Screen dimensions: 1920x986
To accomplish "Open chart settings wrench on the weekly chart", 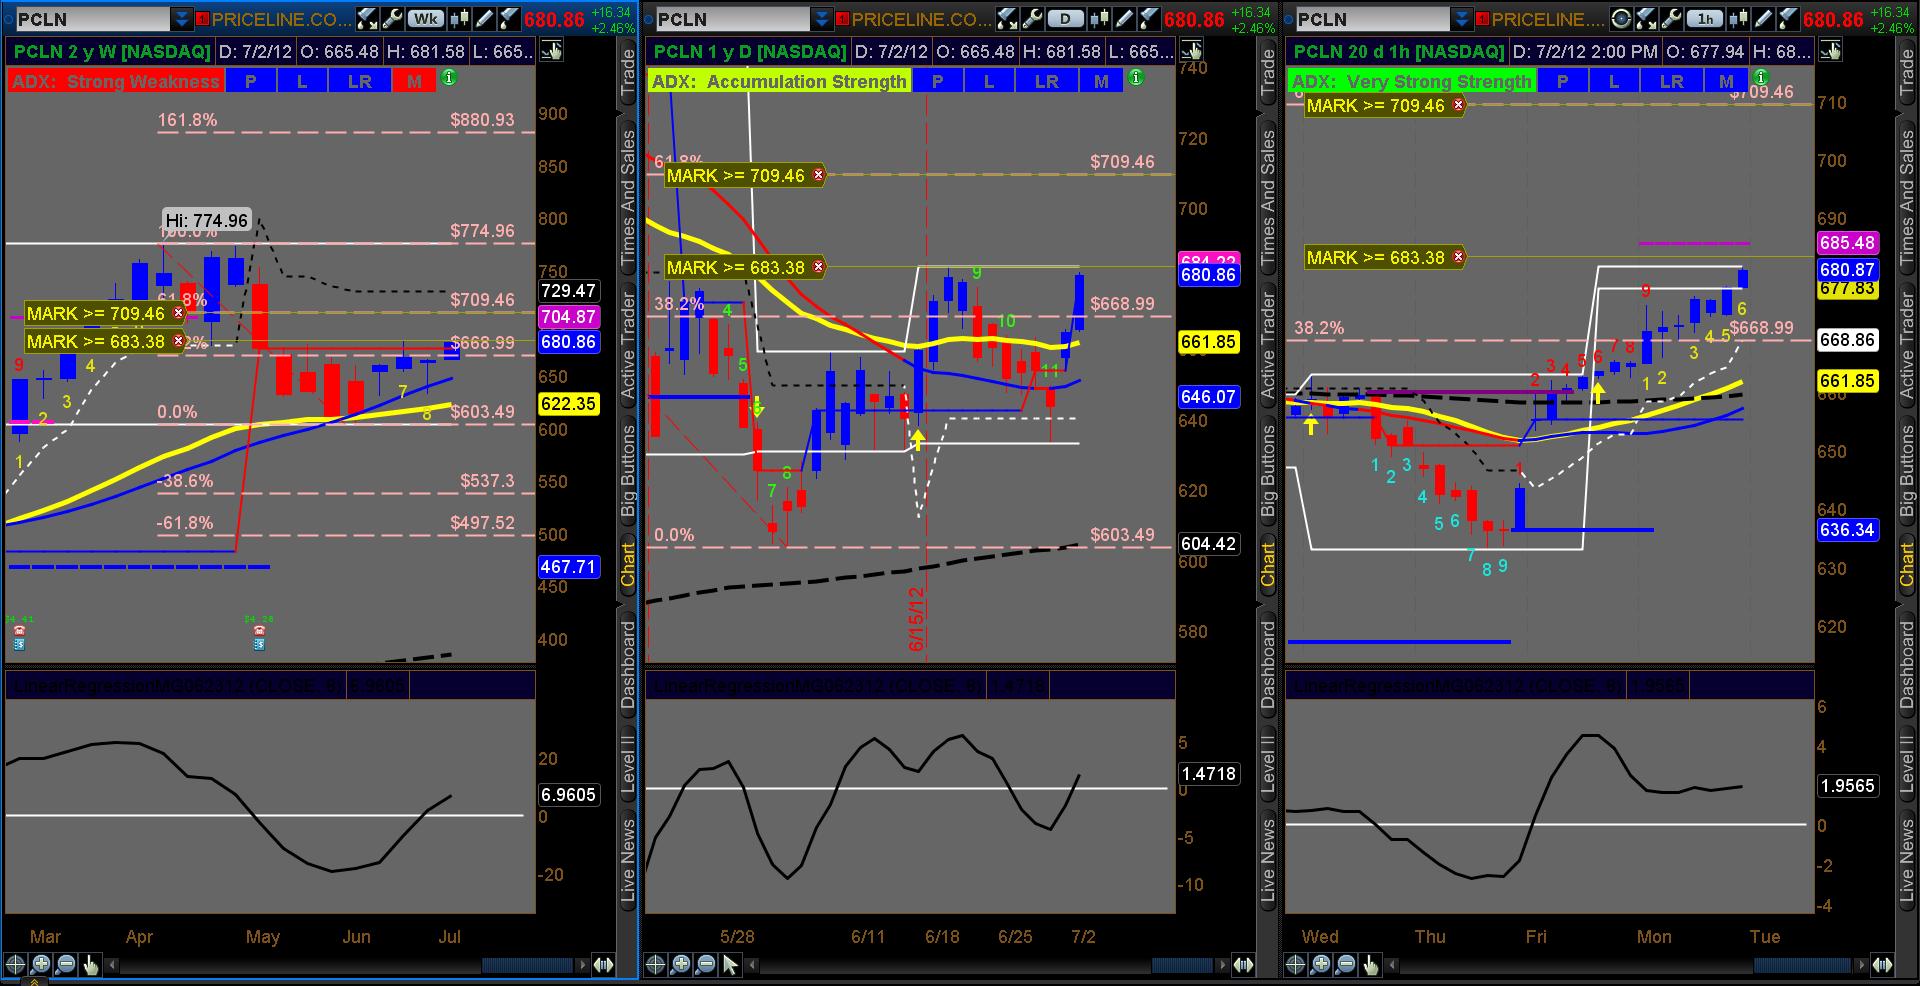I will [392, 18].
